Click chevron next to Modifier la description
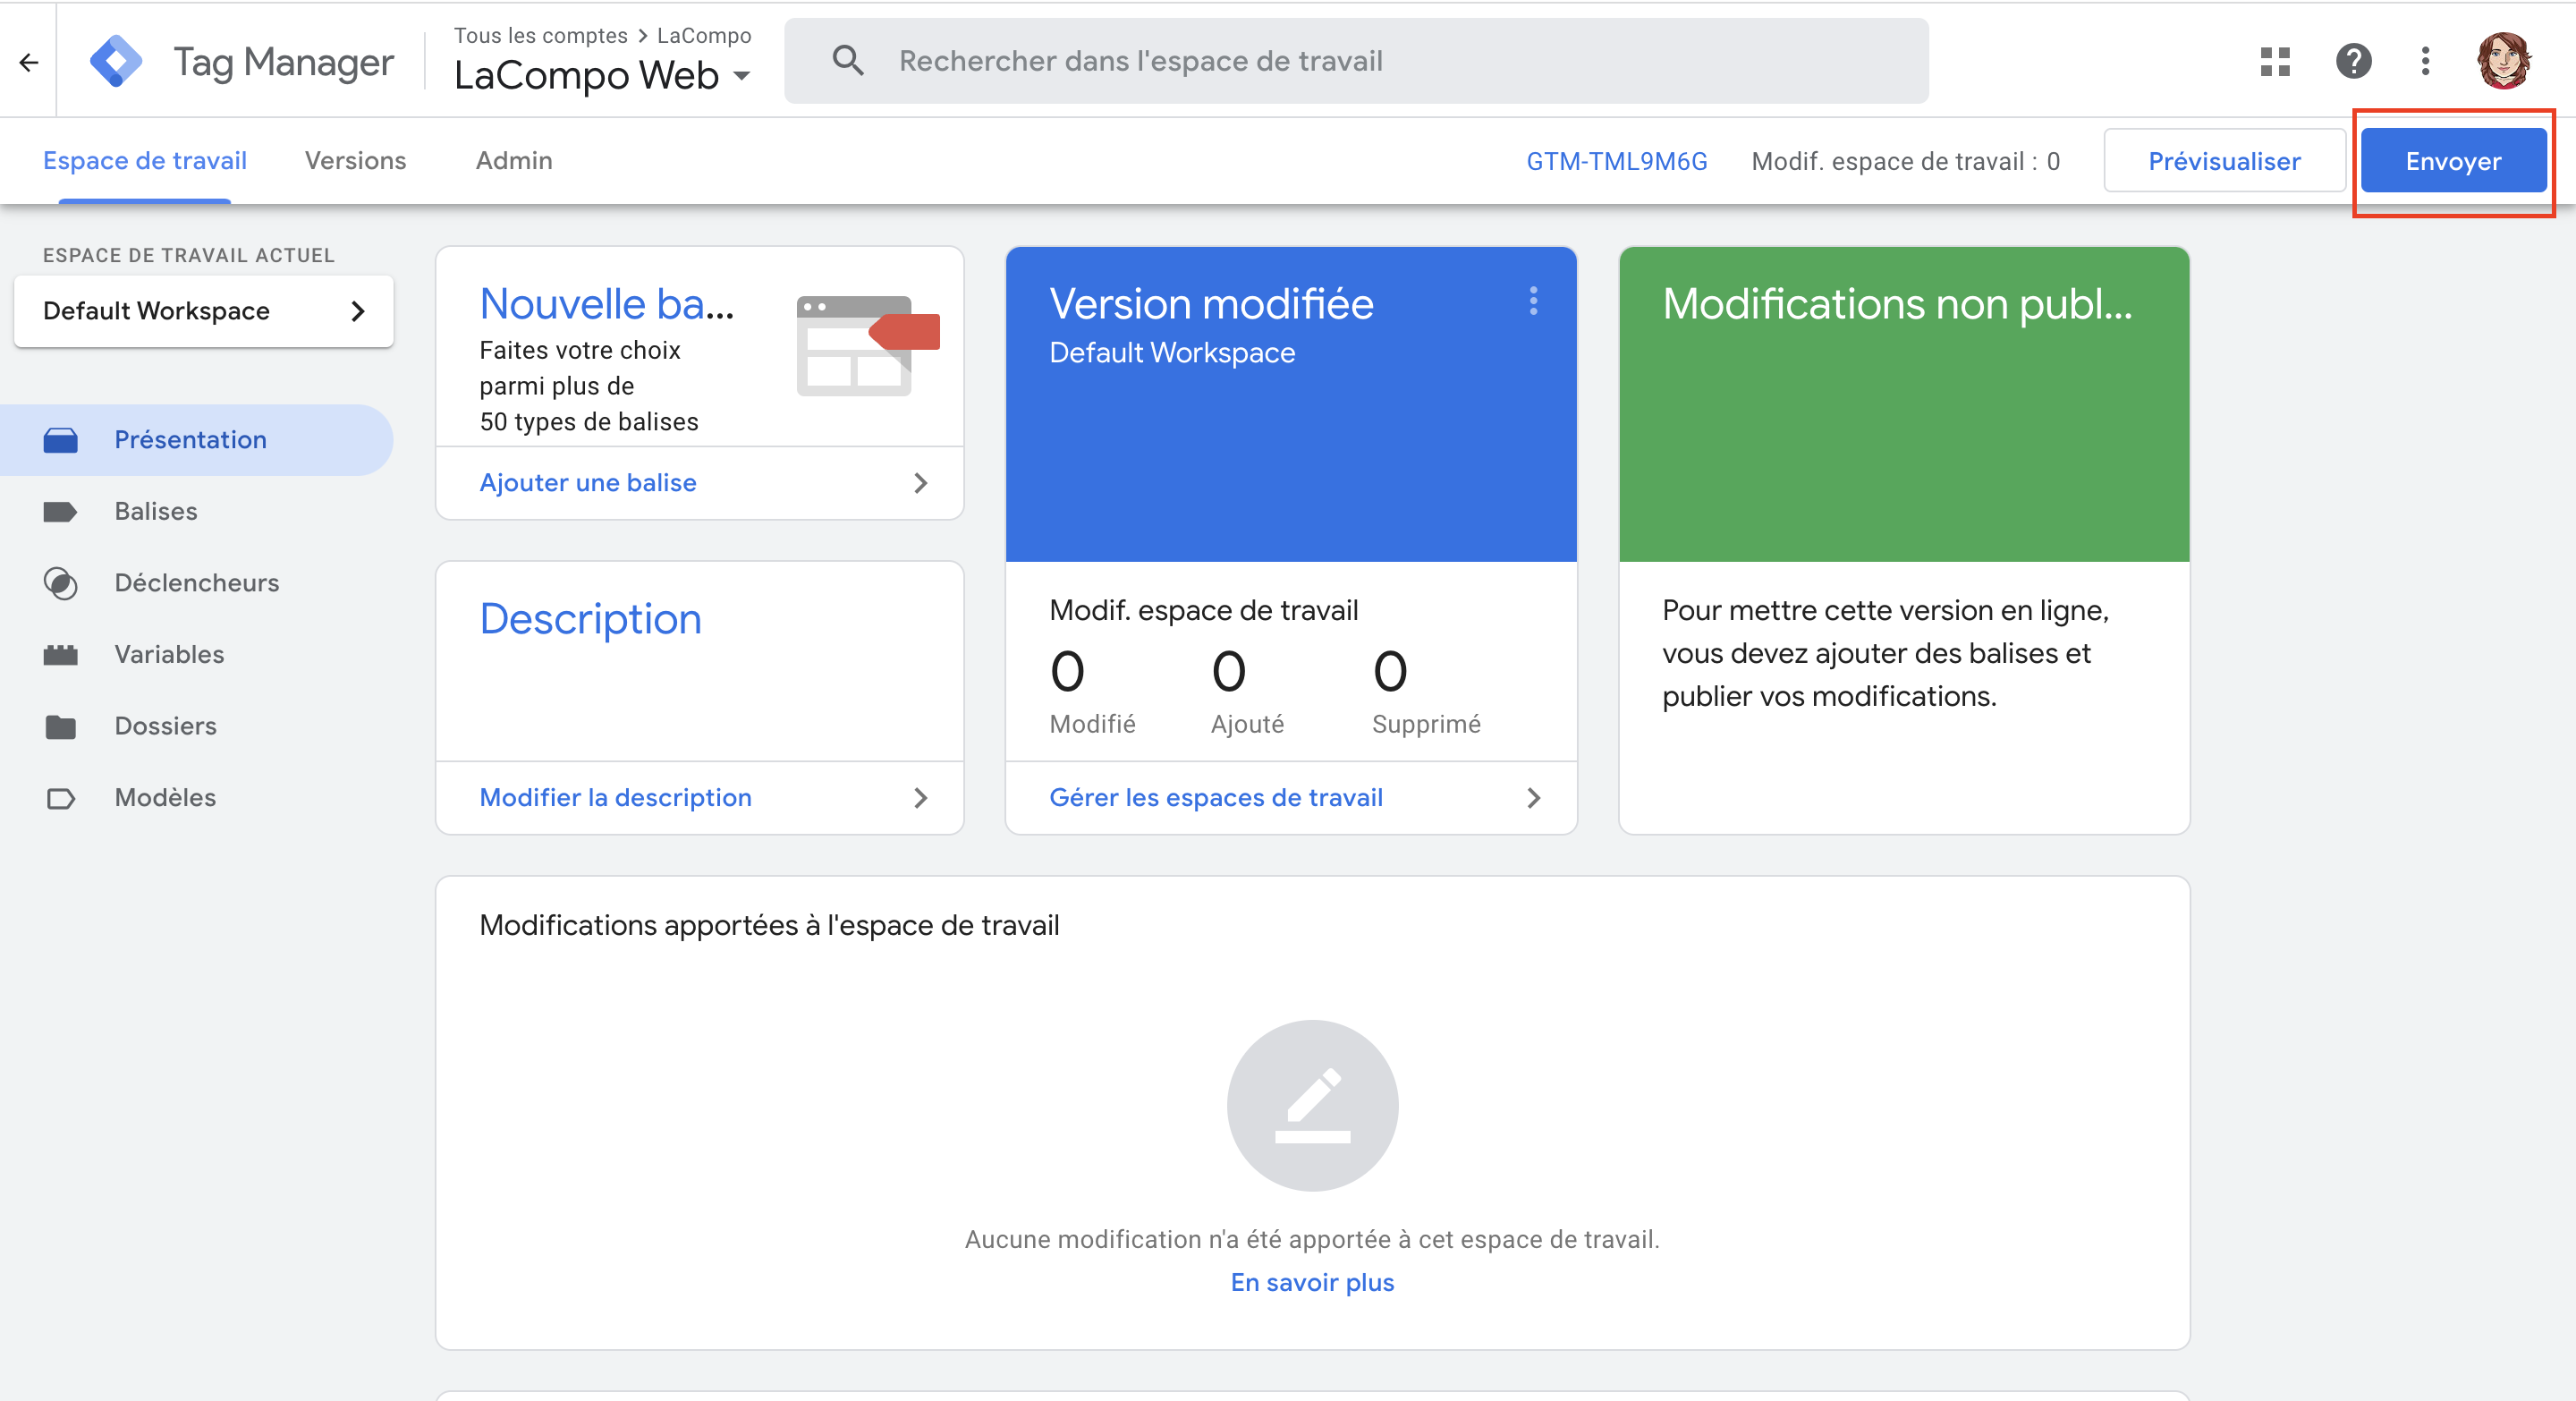The width and height of the screenshot is (2576, 1401). 921,798
